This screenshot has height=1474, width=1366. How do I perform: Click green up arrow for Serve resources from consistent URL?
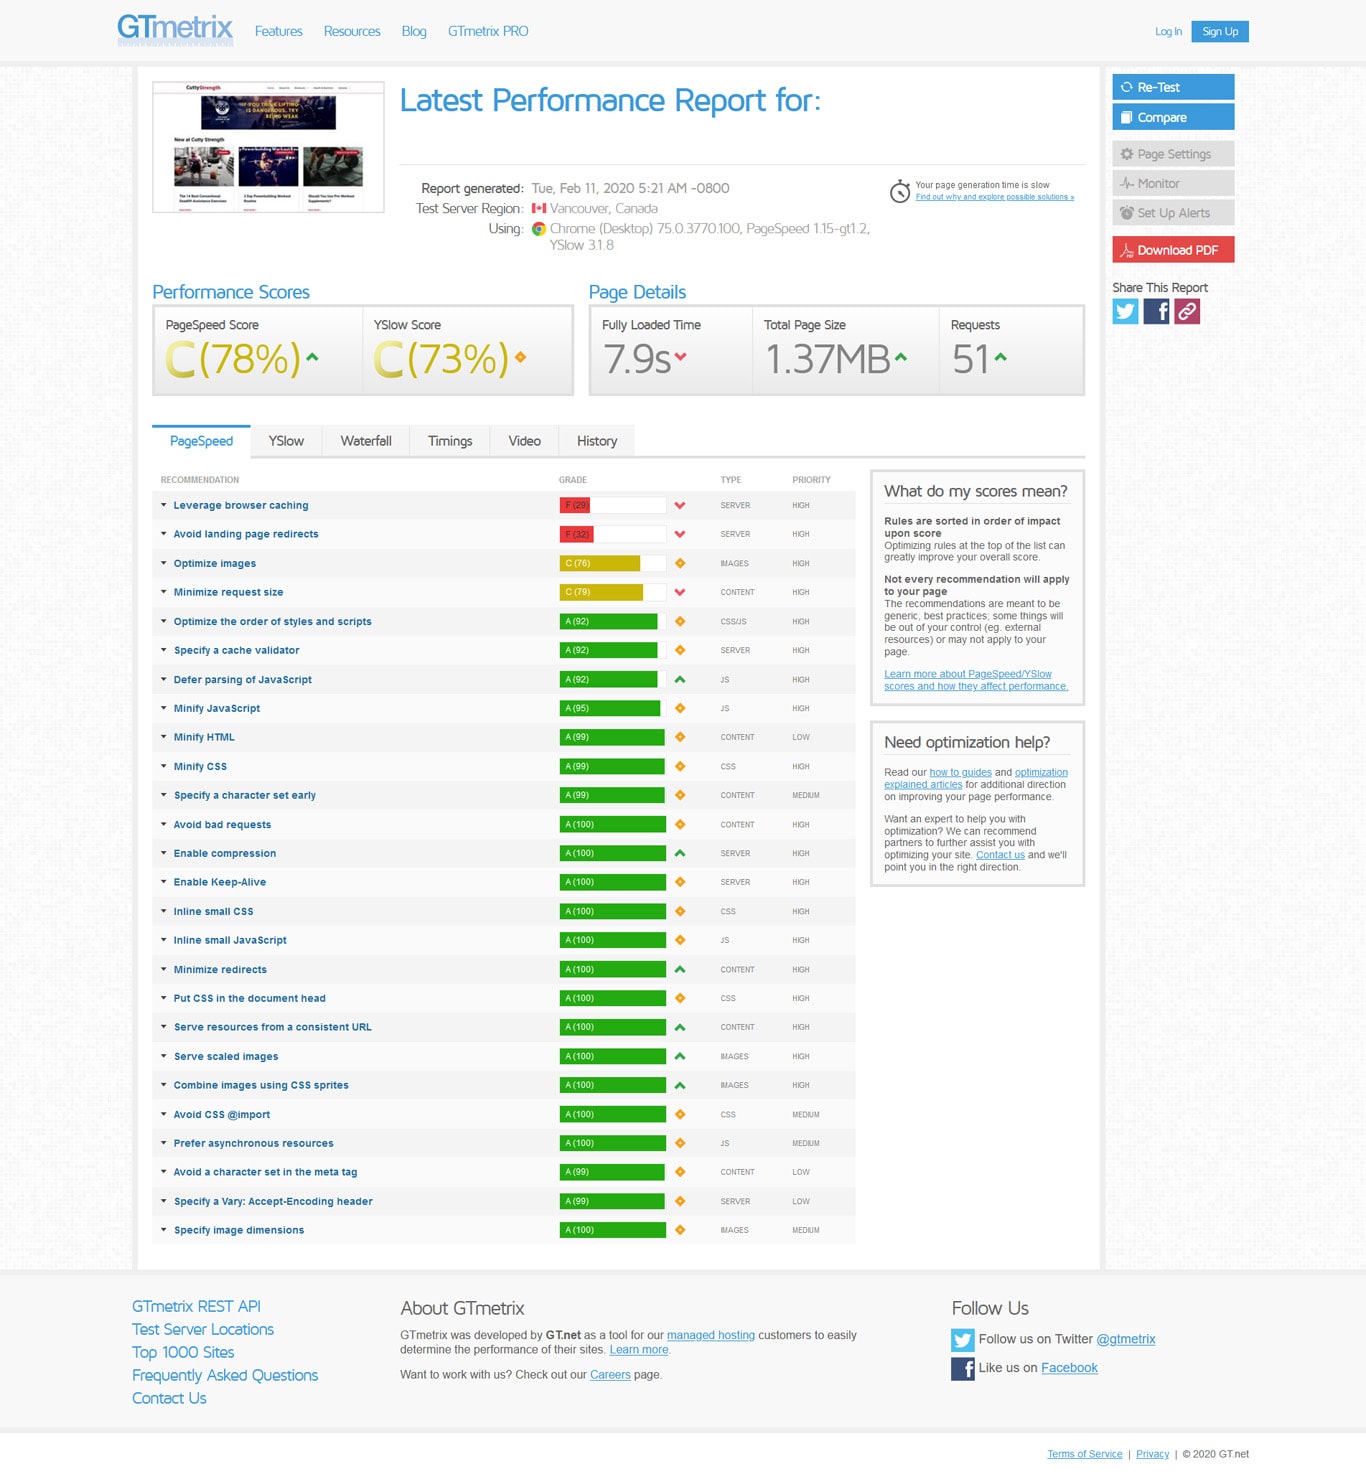680,1027
